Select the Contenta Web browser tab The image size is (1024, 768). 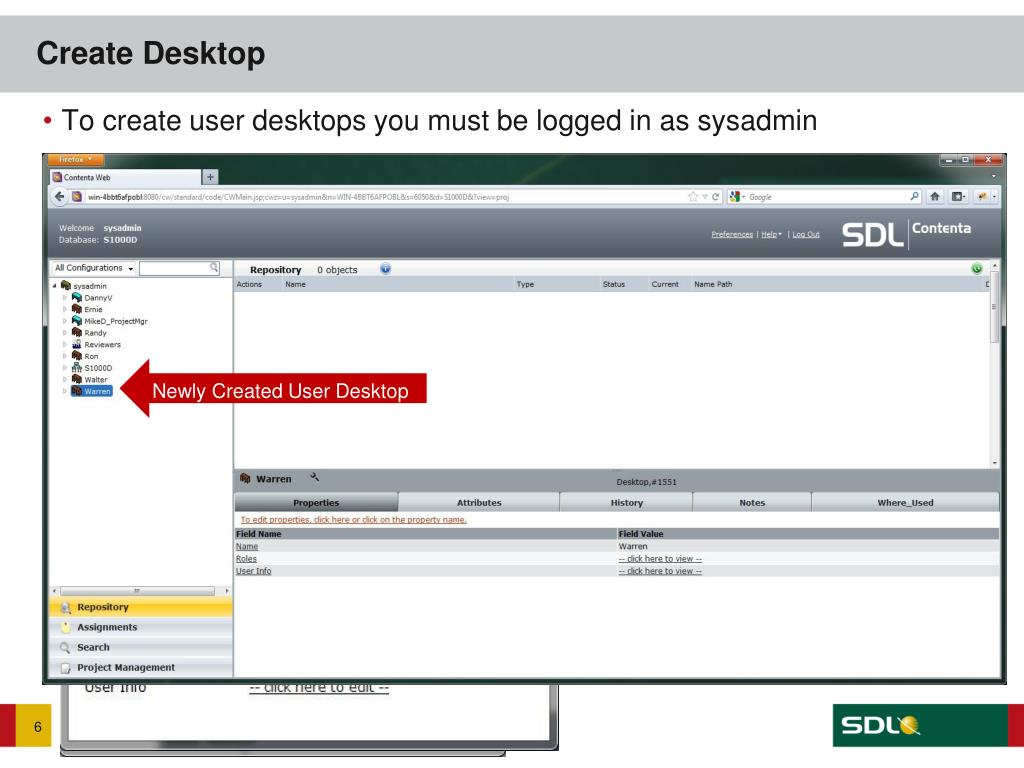(x=125, y=177)
